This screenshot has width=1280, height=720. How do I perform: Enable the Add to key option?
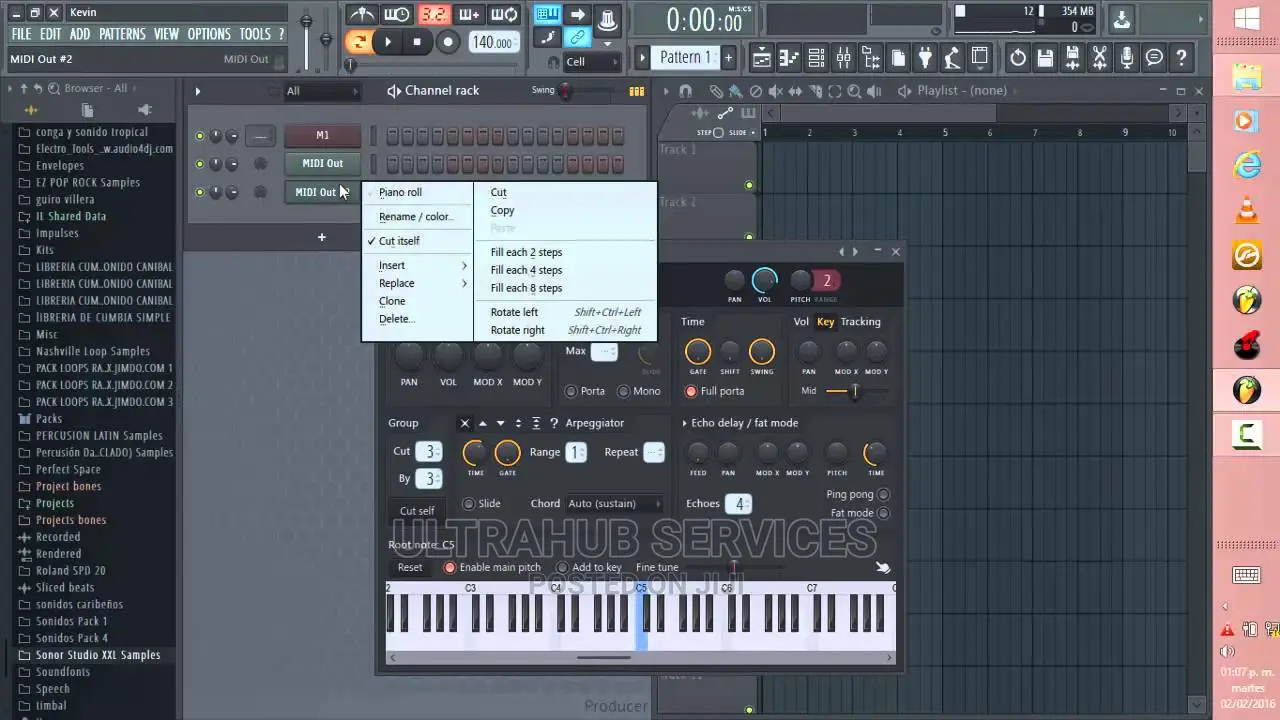562,568
